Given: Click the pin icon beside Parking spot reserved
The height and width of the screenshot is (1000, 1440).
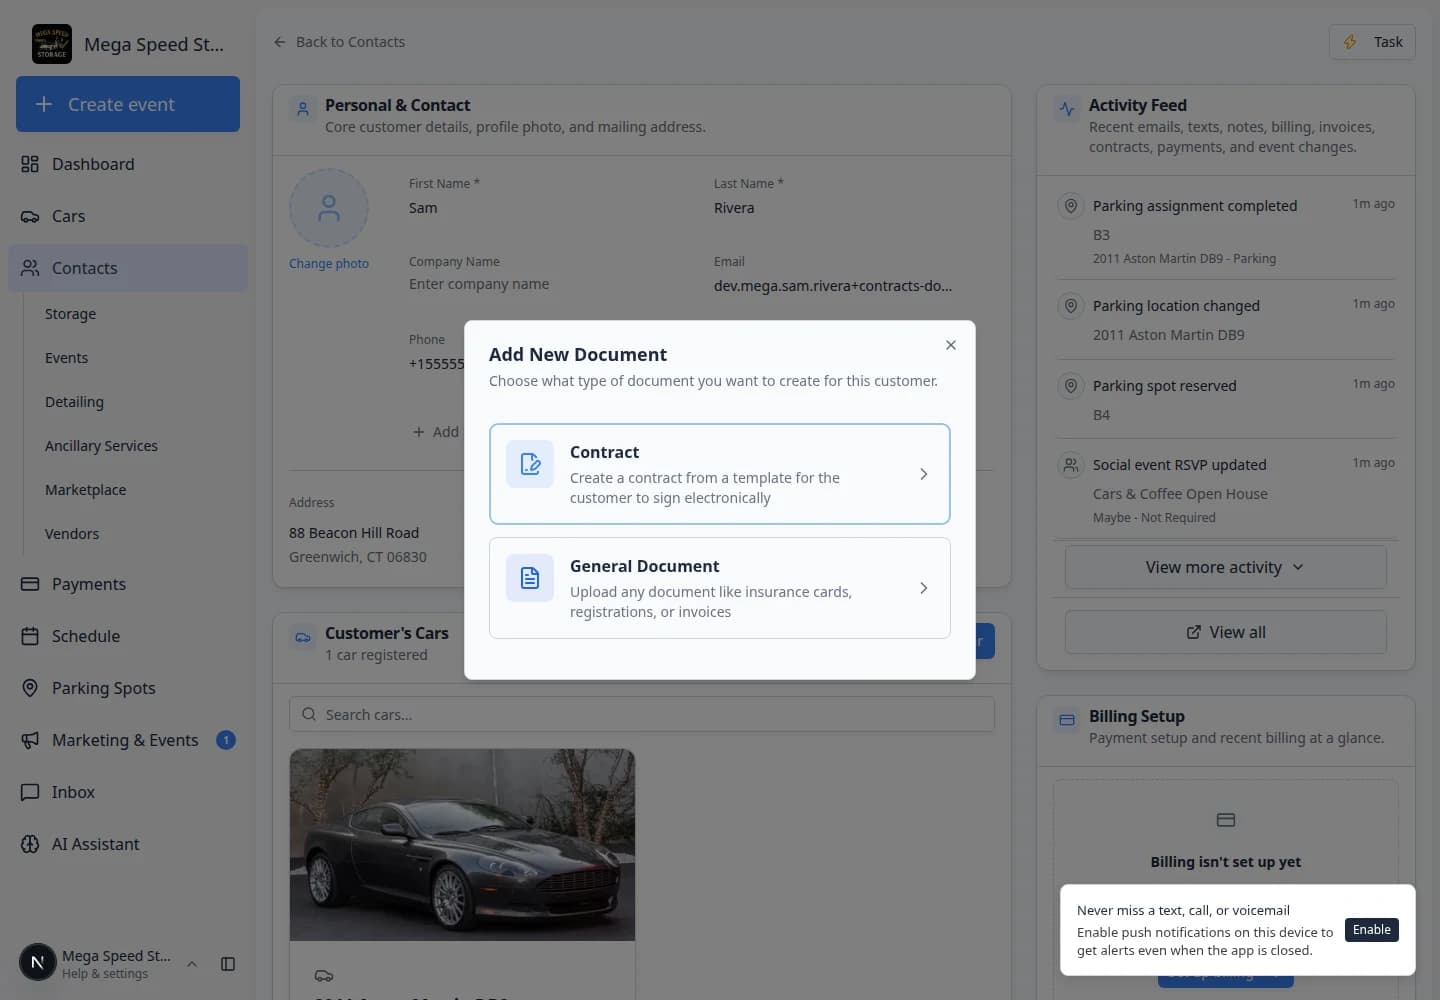Looking at the screenshot, I should tap(1071, 386).
